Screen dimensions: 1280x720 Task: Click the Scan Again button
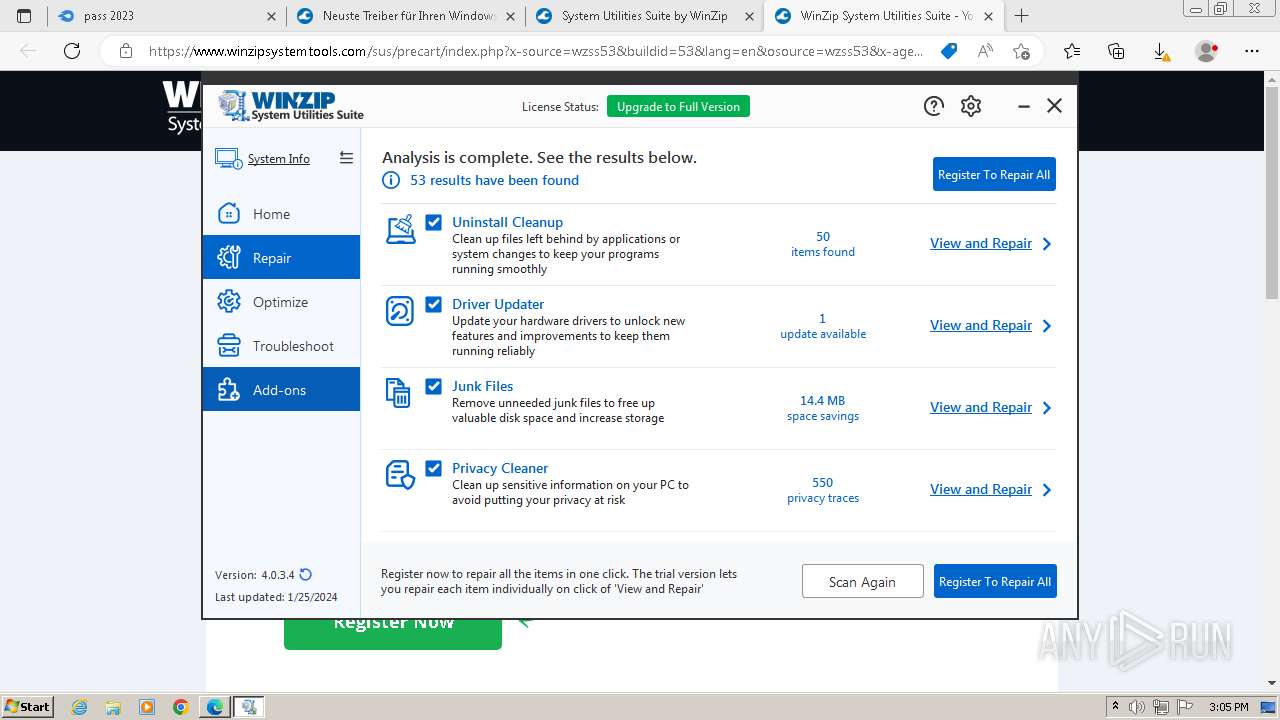[x=862, y=581]
